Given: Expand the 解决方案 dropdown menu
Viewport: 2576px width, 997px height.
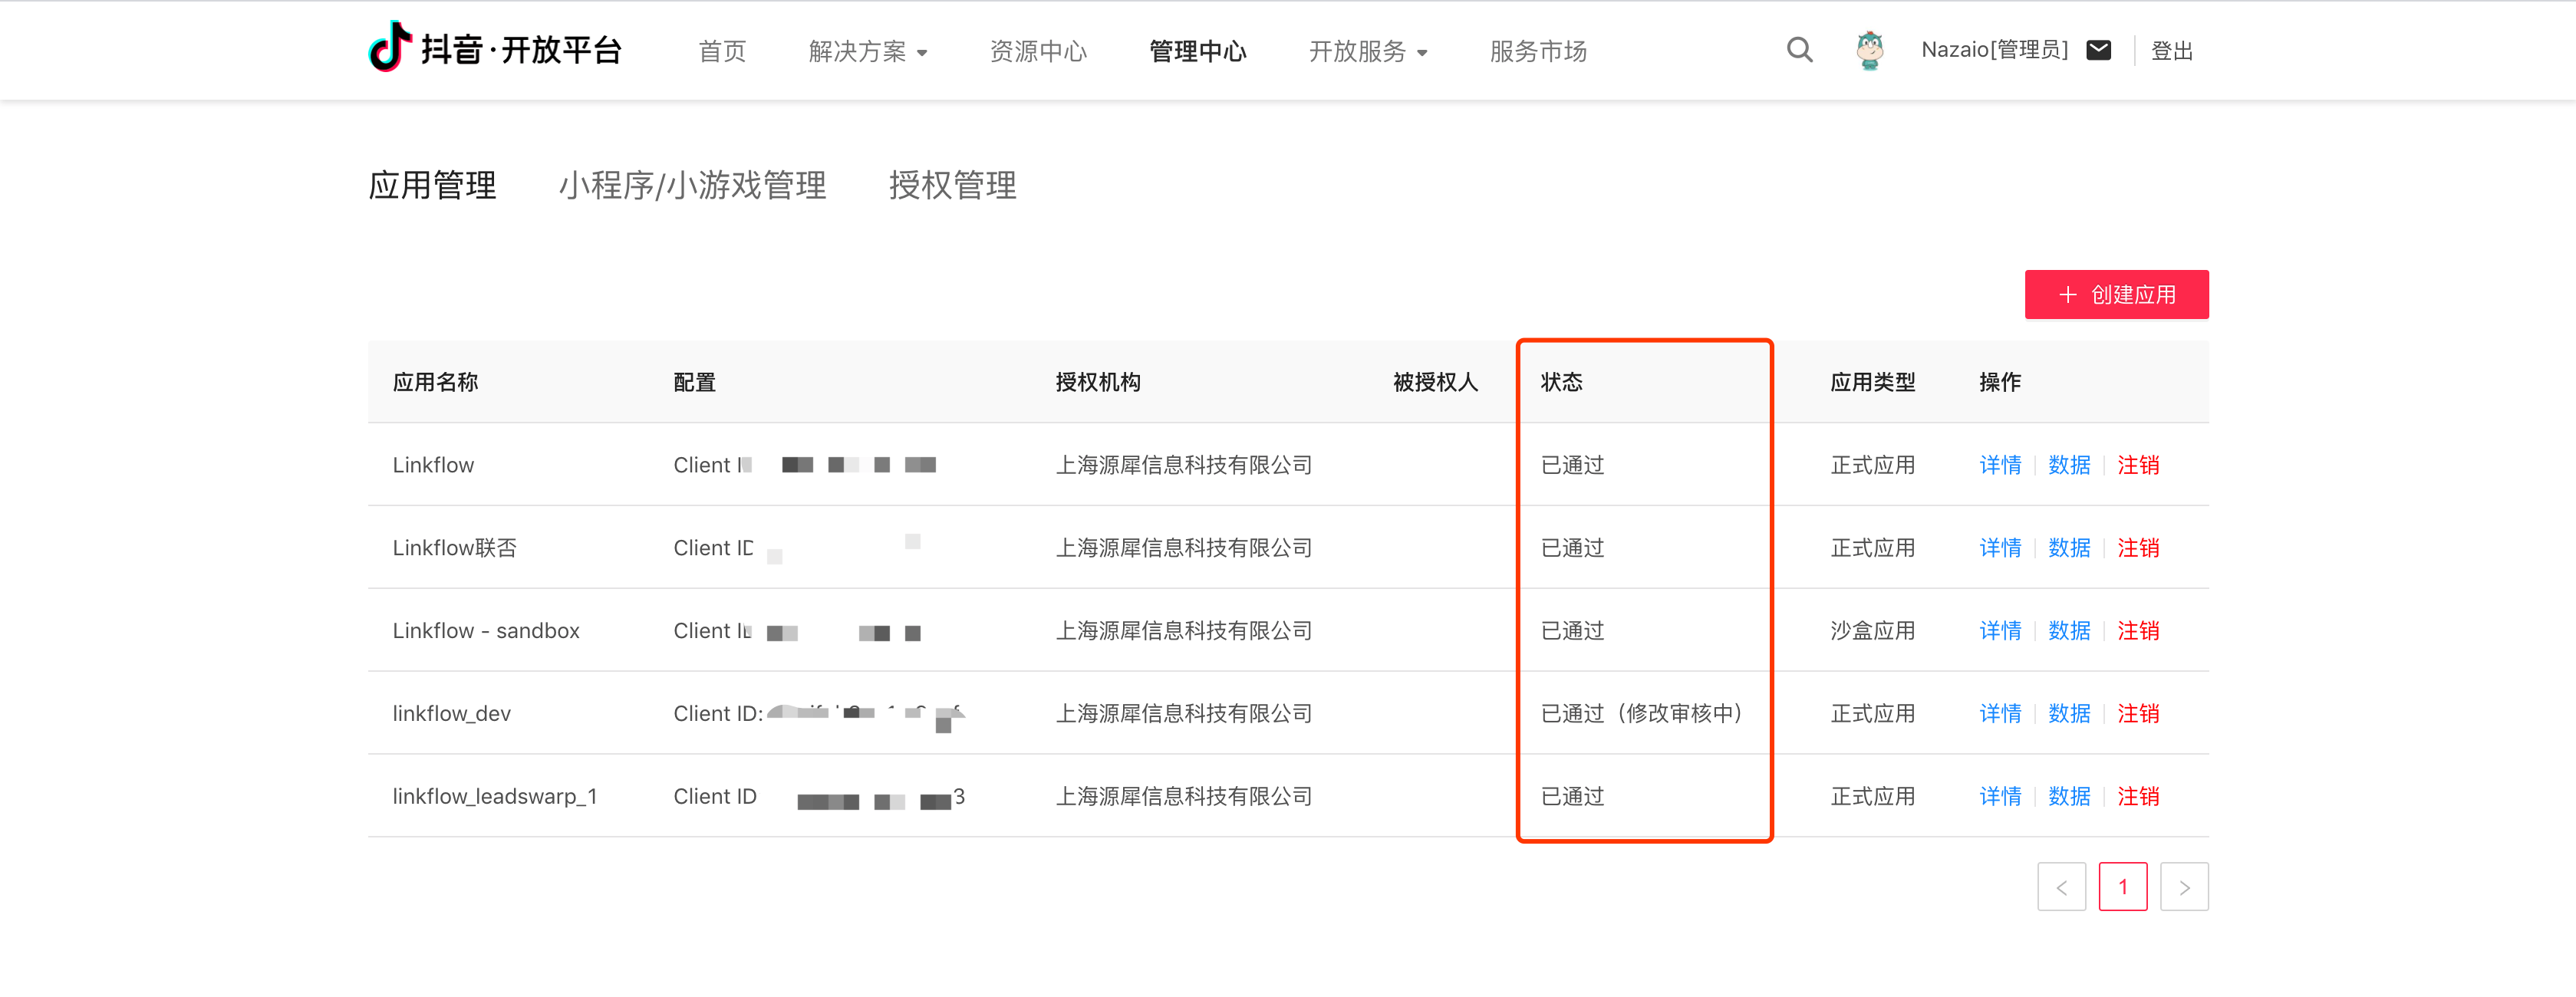Looking at the screenshot, I should pyautogui.click(x=867, y=51).
